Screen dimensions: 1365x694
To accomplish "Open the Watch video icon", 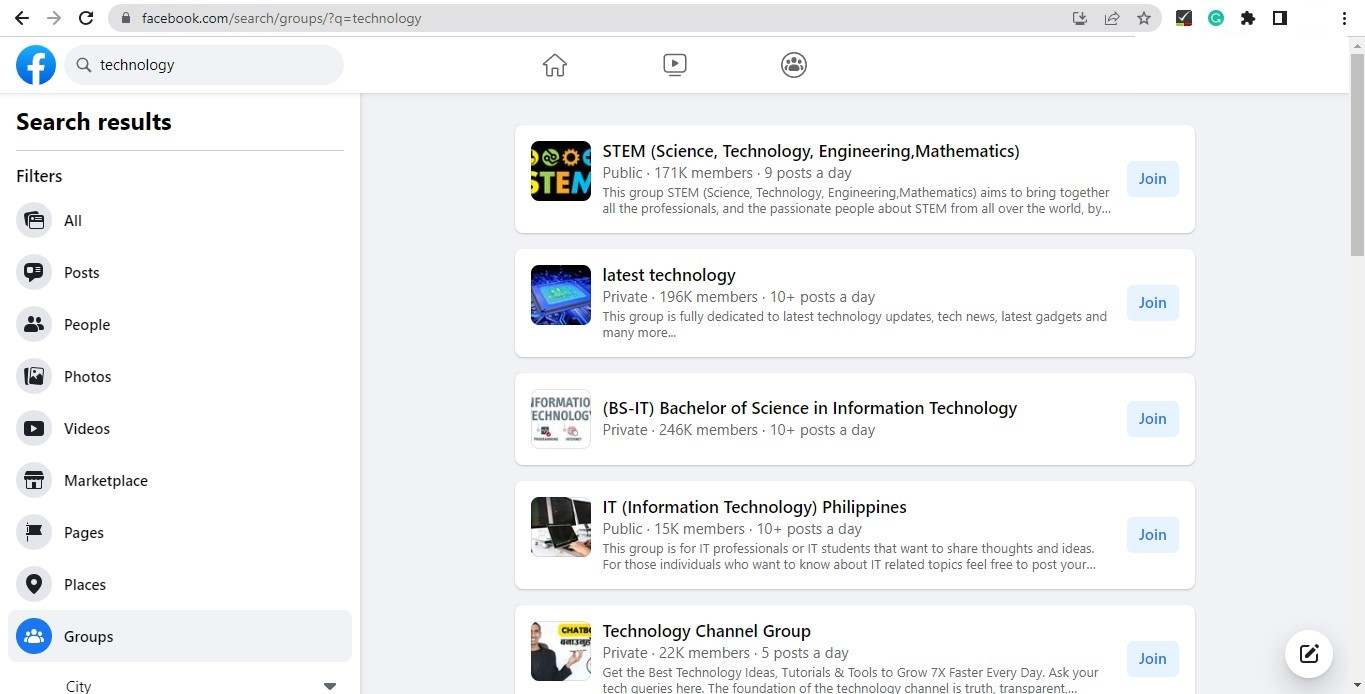I will pyautogui.click(x=675, y=65).
